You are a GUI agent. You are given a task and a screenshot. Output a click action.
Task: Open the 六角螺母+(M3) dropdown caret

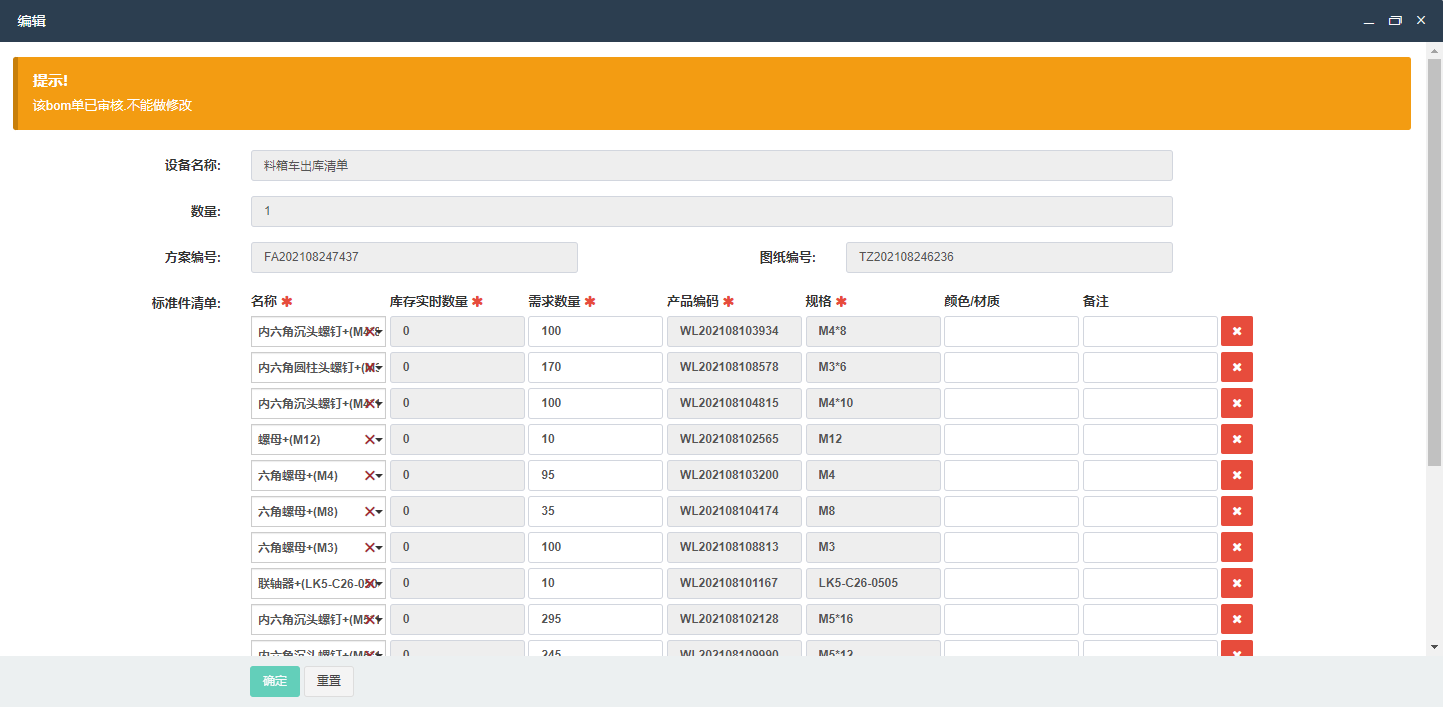pos(380,548)
